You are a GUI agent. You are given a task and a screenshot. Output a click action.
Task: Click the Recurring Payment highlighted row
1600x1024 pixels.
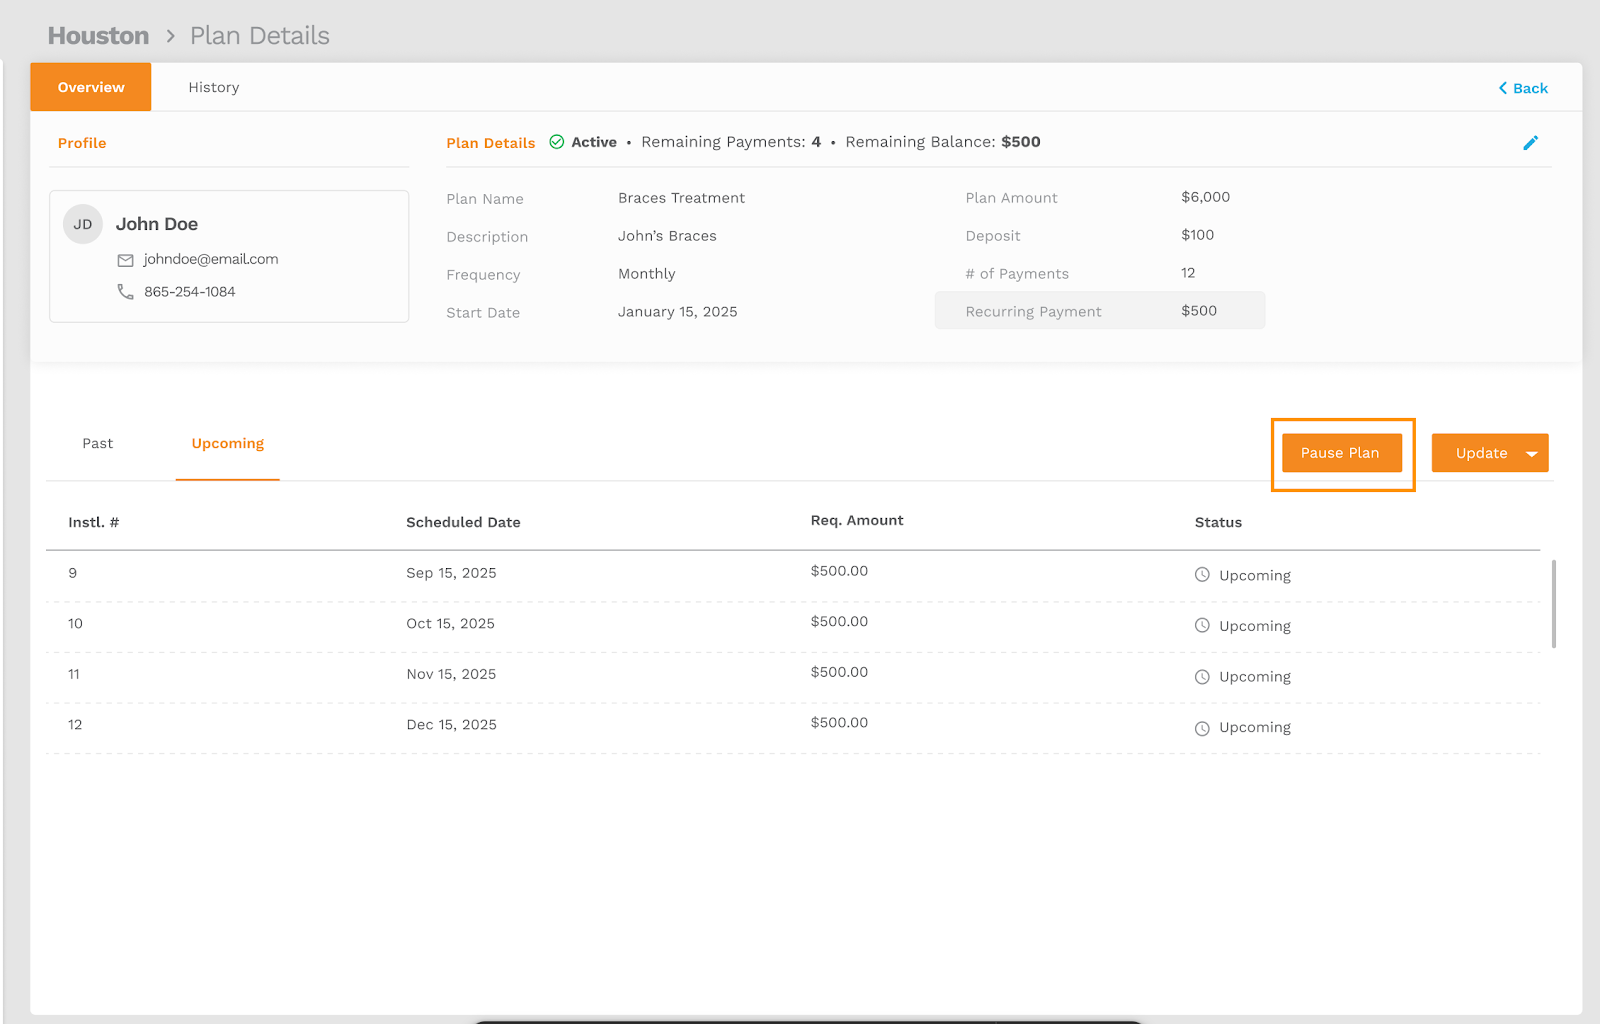[x=1099, y=311]
